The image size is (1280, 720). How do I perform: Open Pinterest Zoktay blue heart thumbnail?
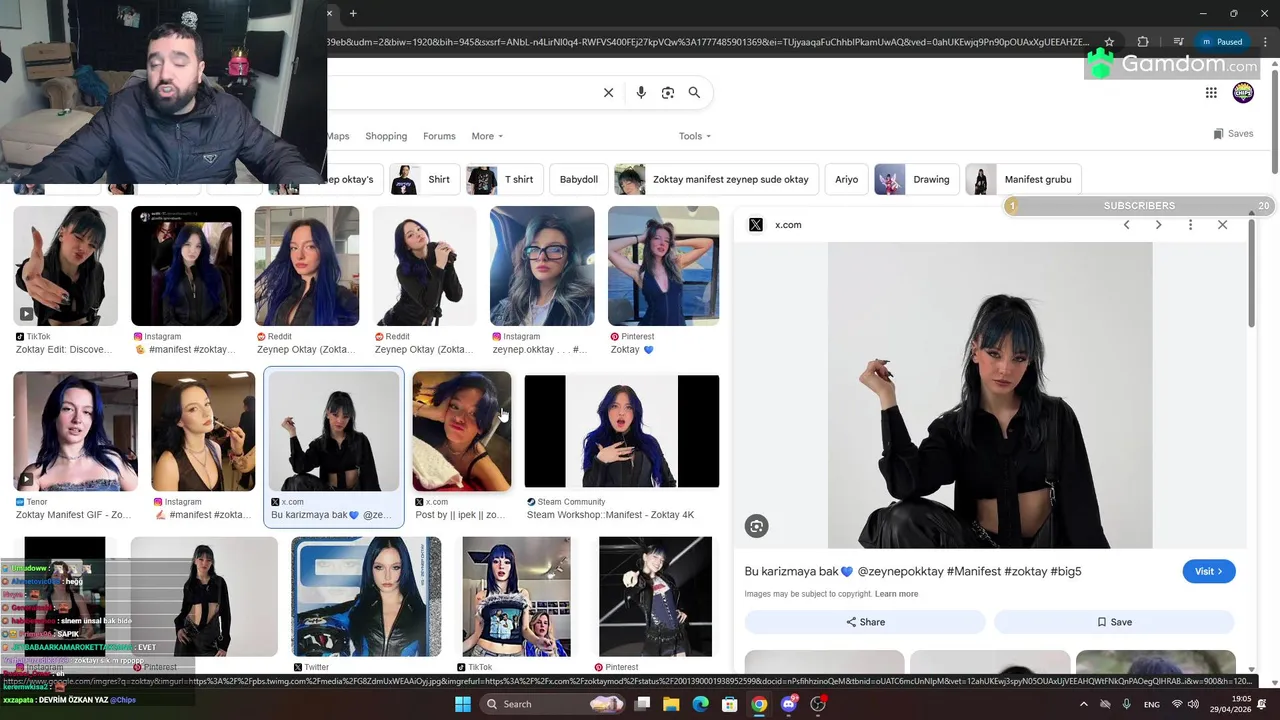click(x=663, y=266)
